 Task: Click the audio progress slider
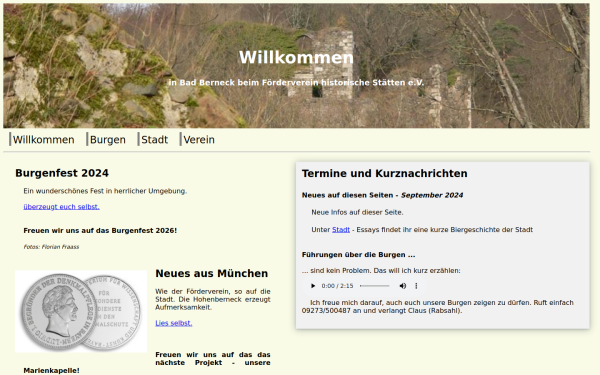click(x=375, y=286)
